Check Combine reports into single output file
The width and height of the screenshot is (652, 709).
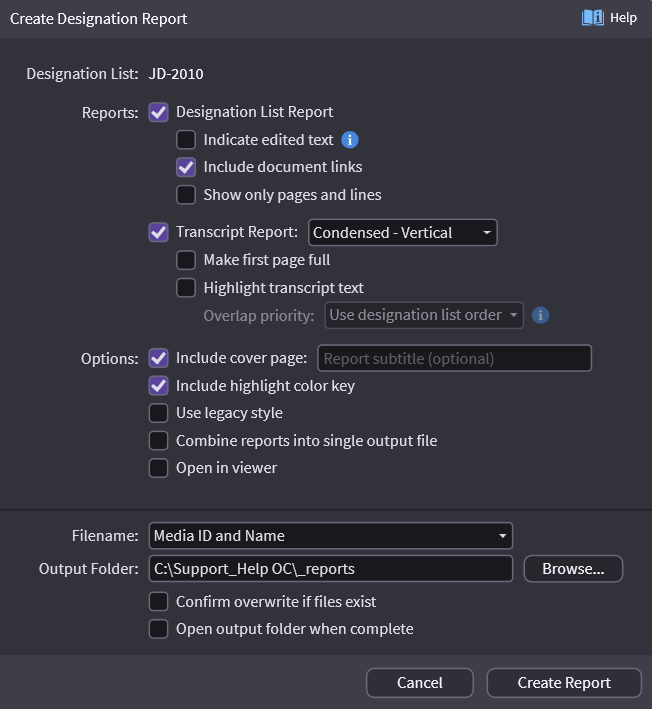158,440
